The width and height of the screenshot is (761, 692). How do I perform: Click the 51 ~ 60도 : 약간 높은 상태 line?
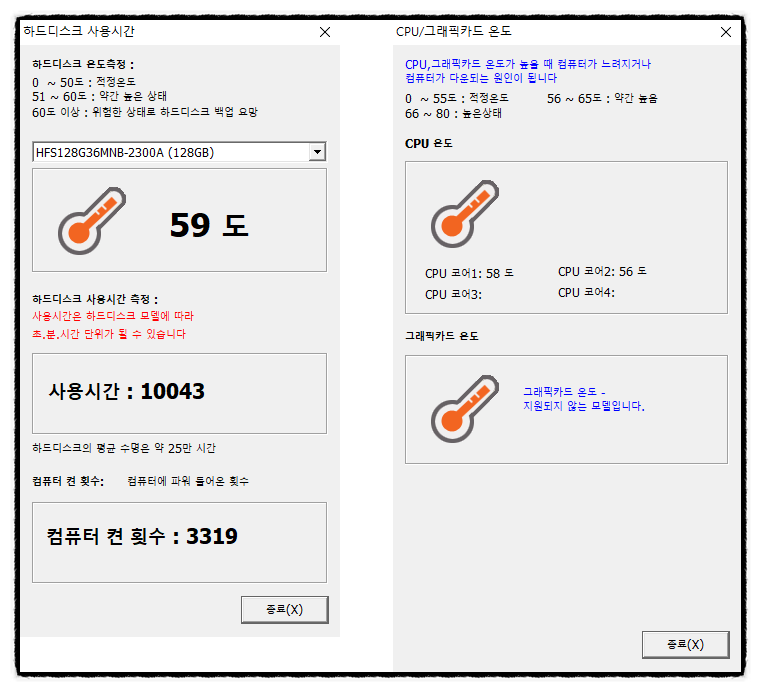[99, 96]
